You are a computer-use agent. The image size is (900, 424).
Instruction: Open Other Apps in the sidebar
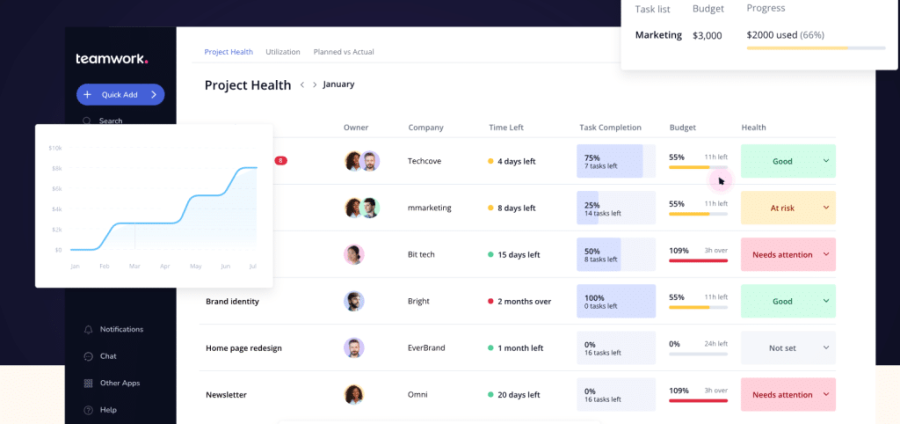(112, 383)
